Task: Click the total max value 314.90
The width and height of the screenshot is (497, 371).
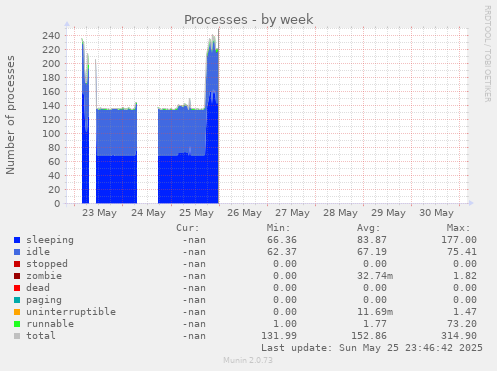Action: coord(459,336)
